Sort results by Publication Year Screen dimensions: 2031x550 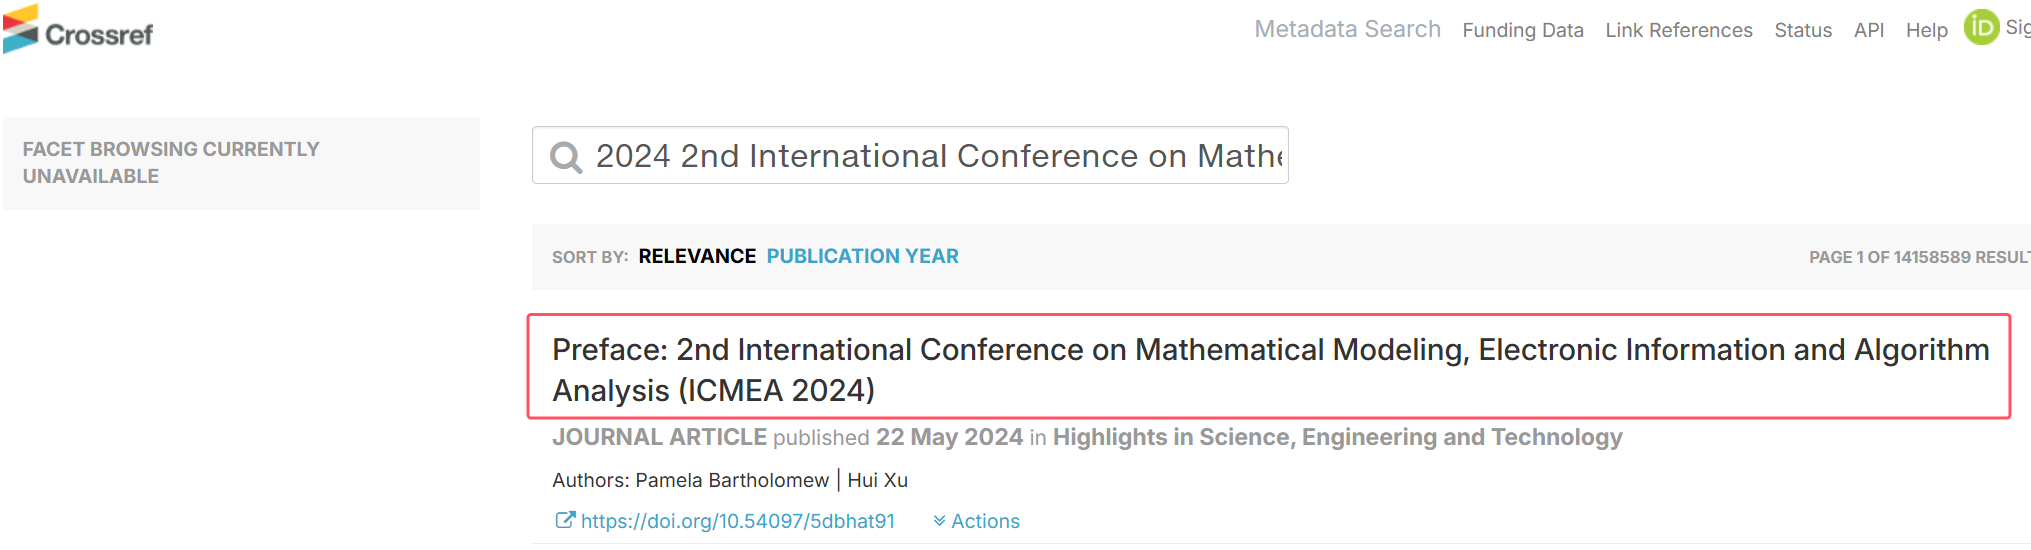pyautogui.click(x=862, y=256)
